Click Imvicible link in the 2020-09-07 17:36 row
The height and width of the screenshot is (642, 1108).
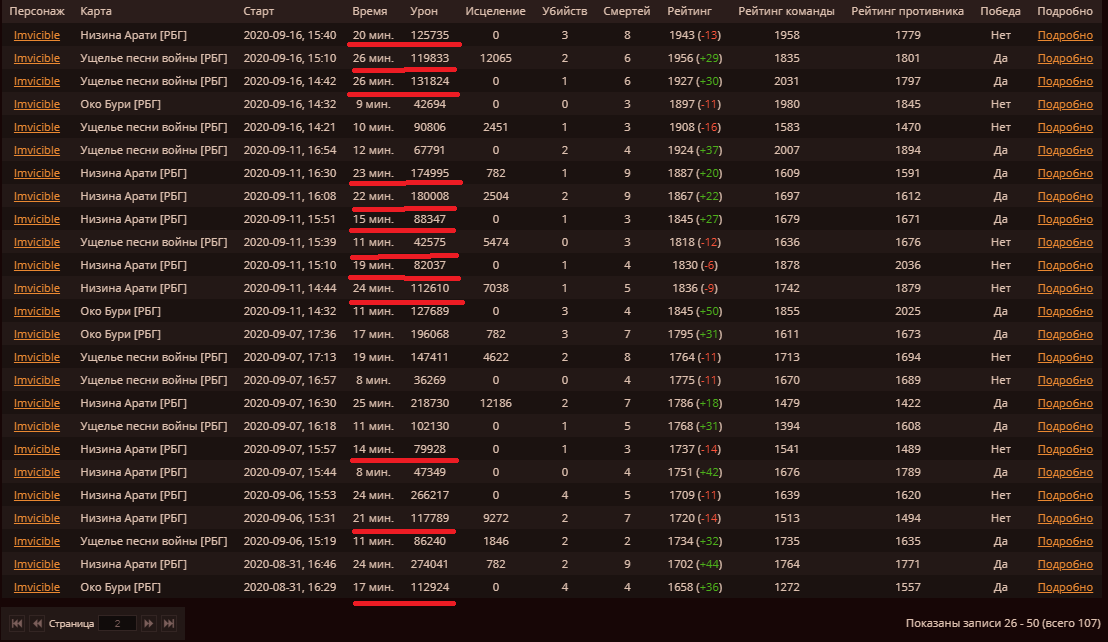[x=37, y=334]
